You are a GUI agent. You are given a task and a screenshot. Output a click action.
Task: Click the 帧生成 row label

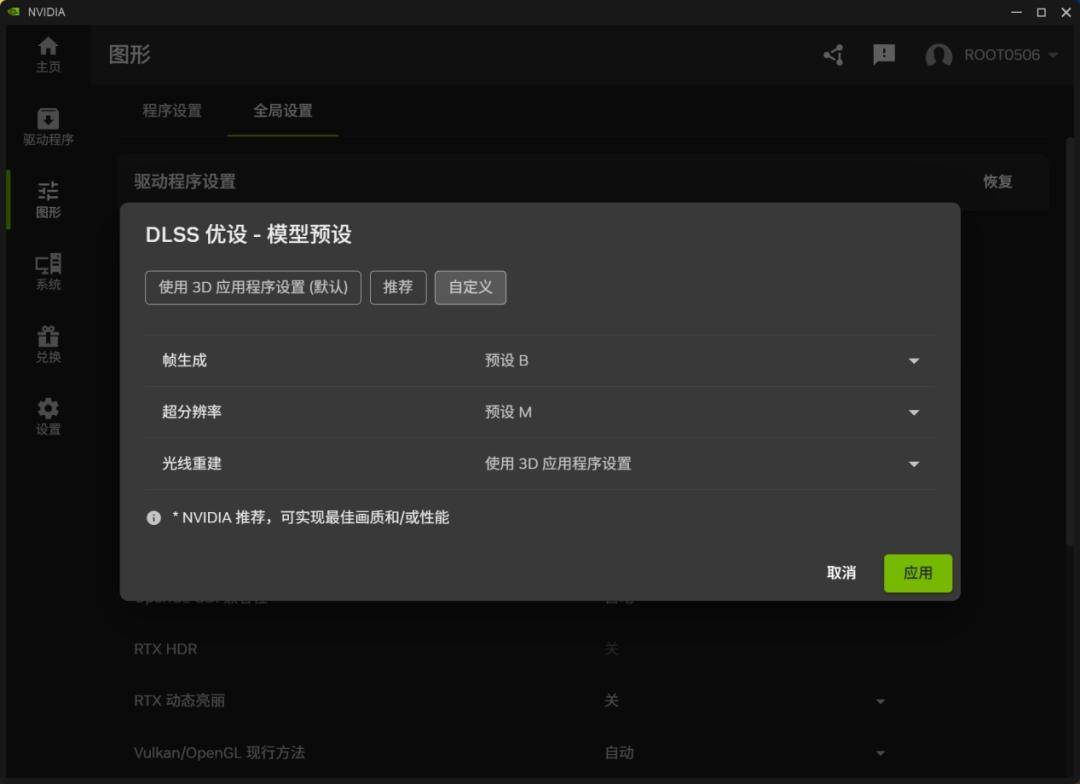click(x=184, y=360)
